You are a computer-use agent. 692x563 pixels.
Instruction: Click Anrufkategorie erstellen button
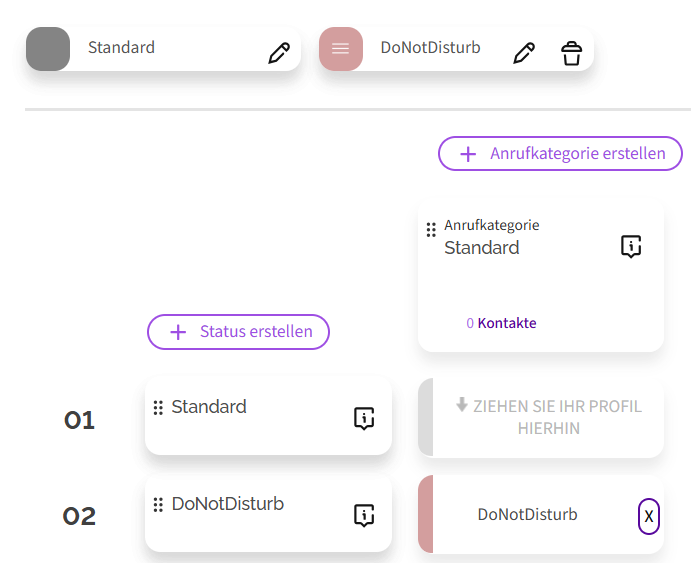560,154
